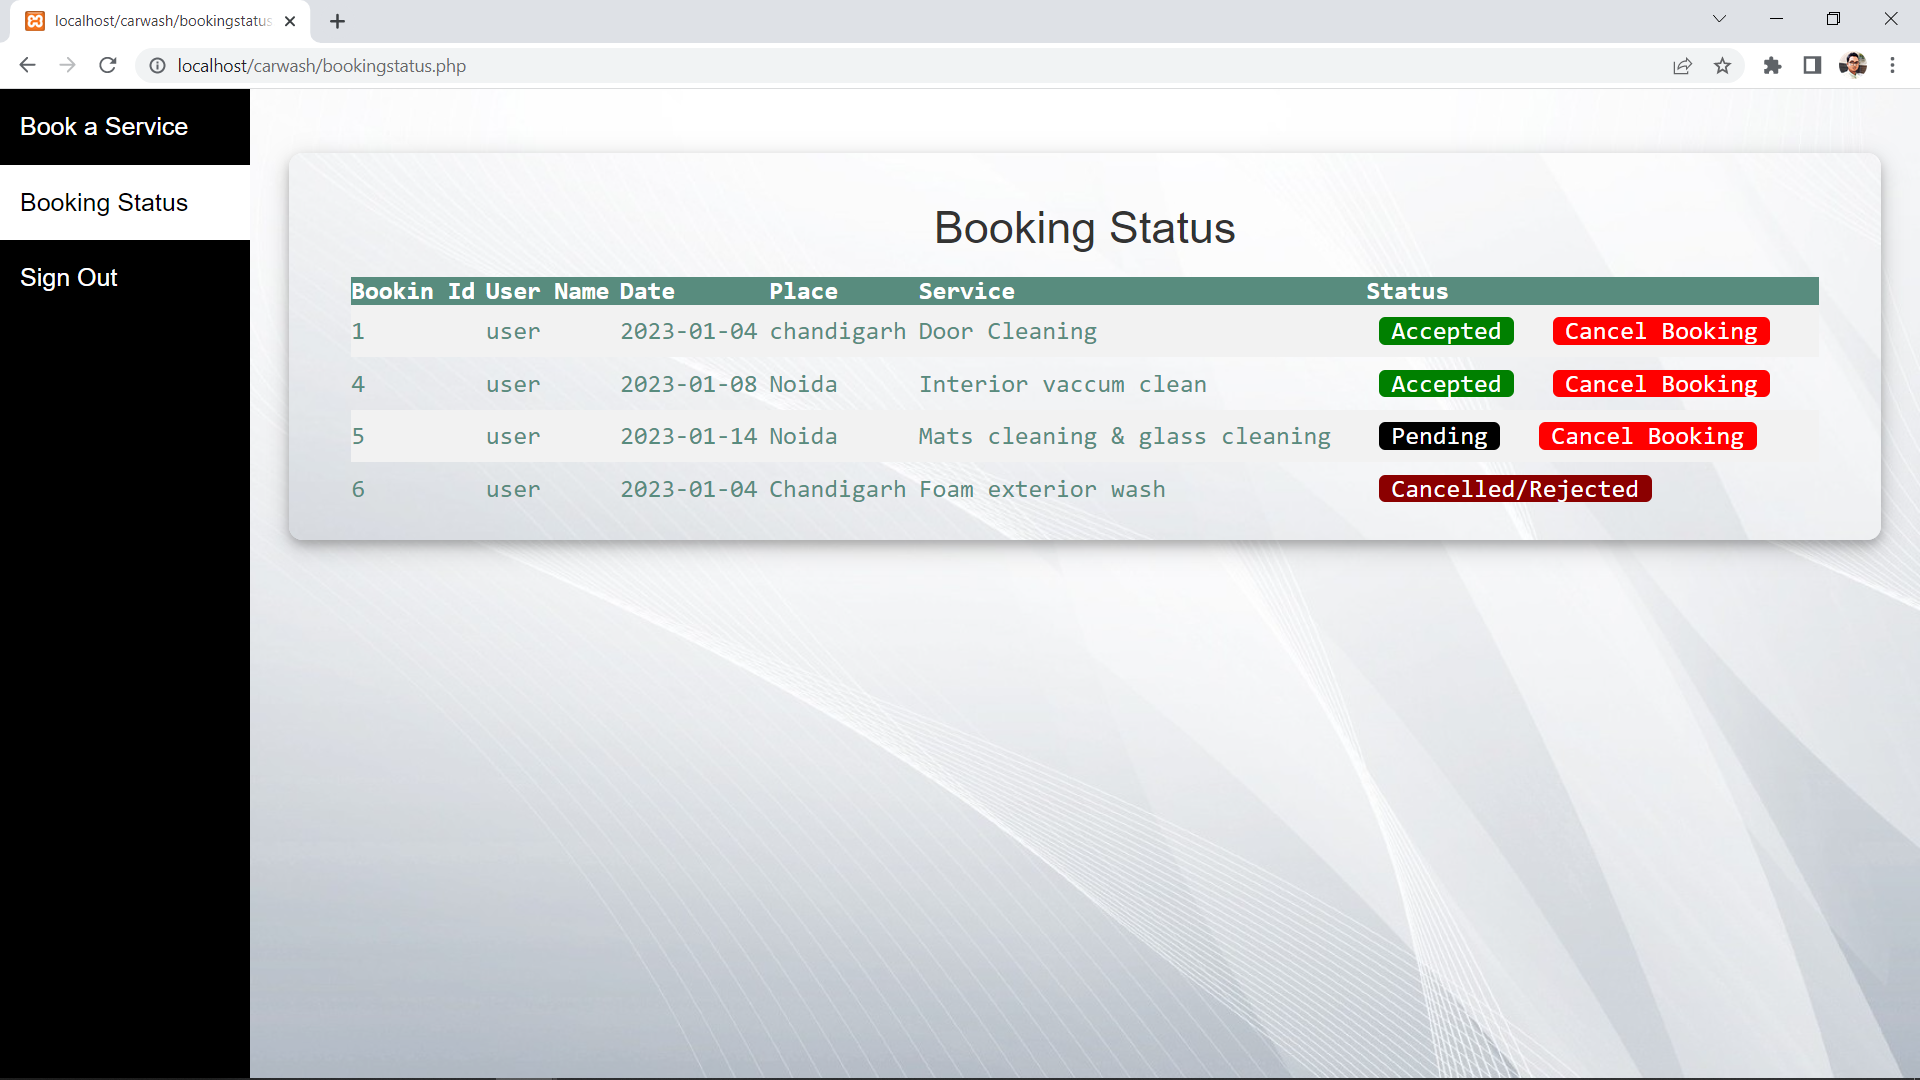Open Book a Service from sidebar

(x=104, y=127)
